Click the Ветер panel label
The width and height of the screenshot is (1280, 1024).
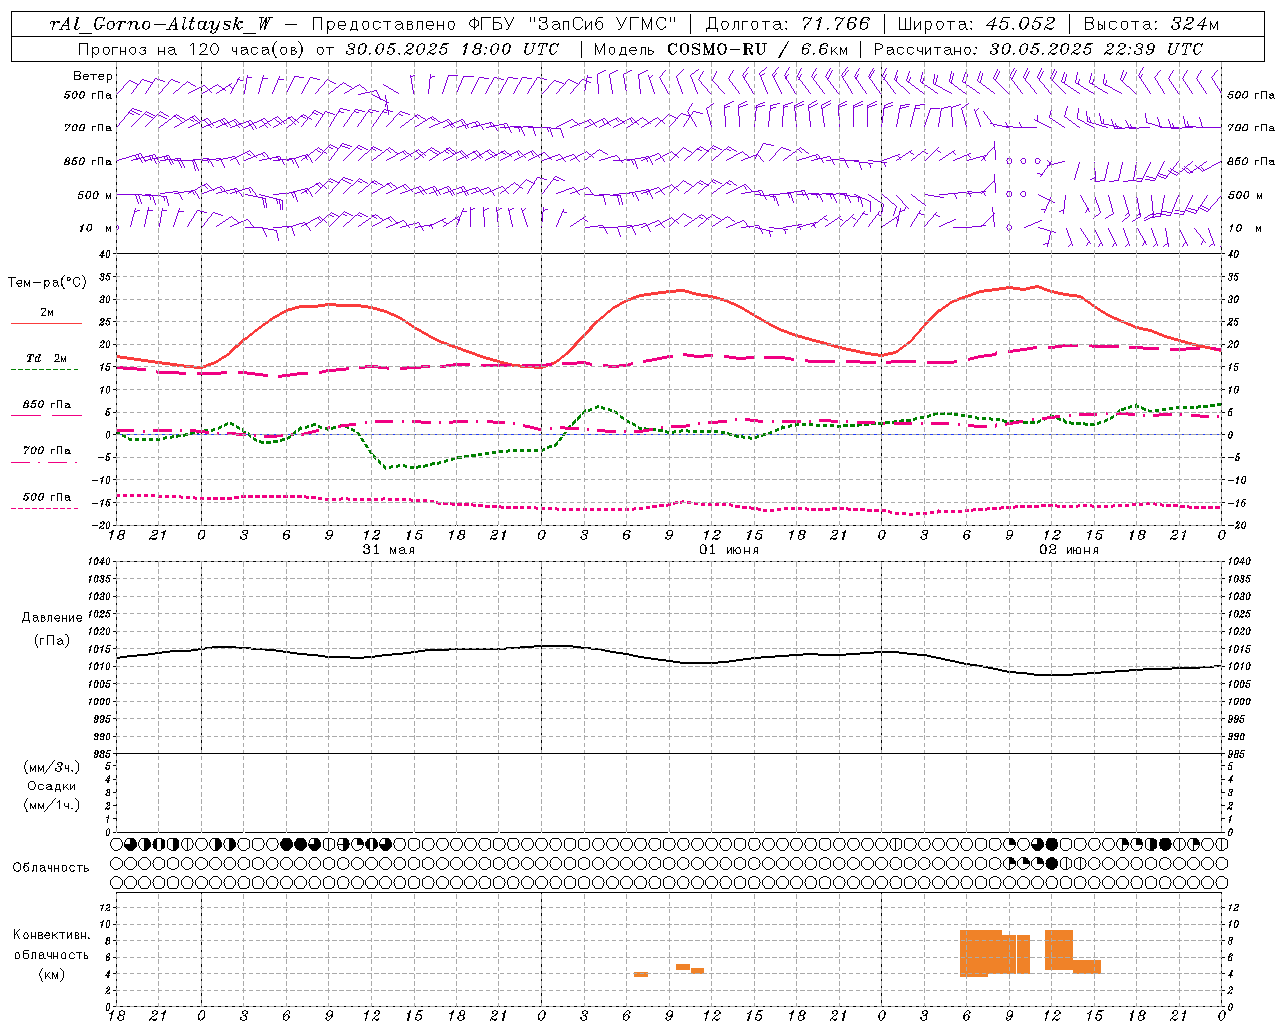point(92,76)
